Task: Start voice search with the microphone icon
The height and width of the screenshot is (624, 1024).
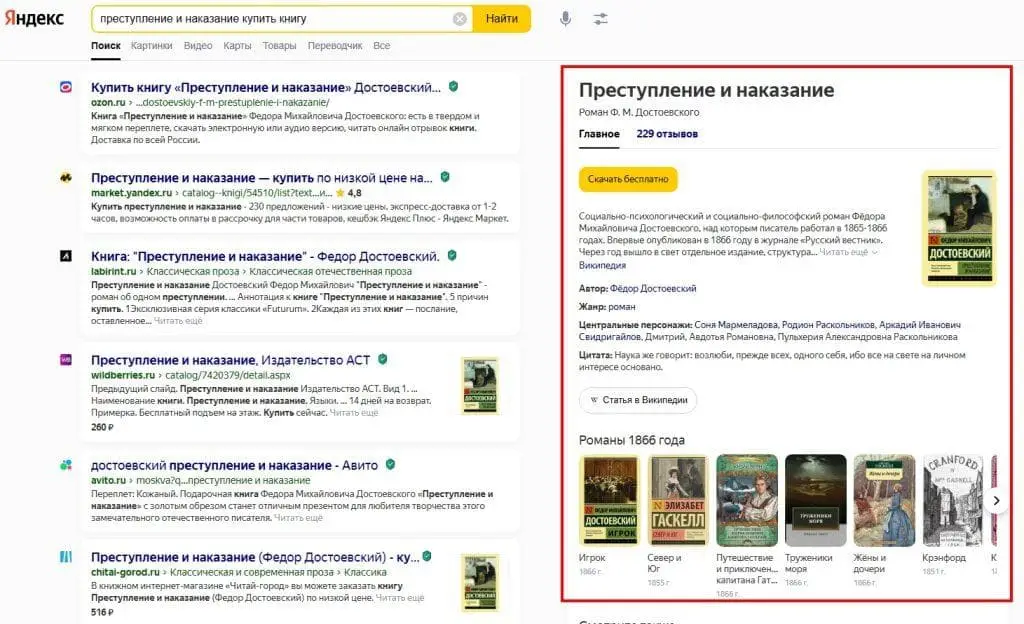Action: 566,19
